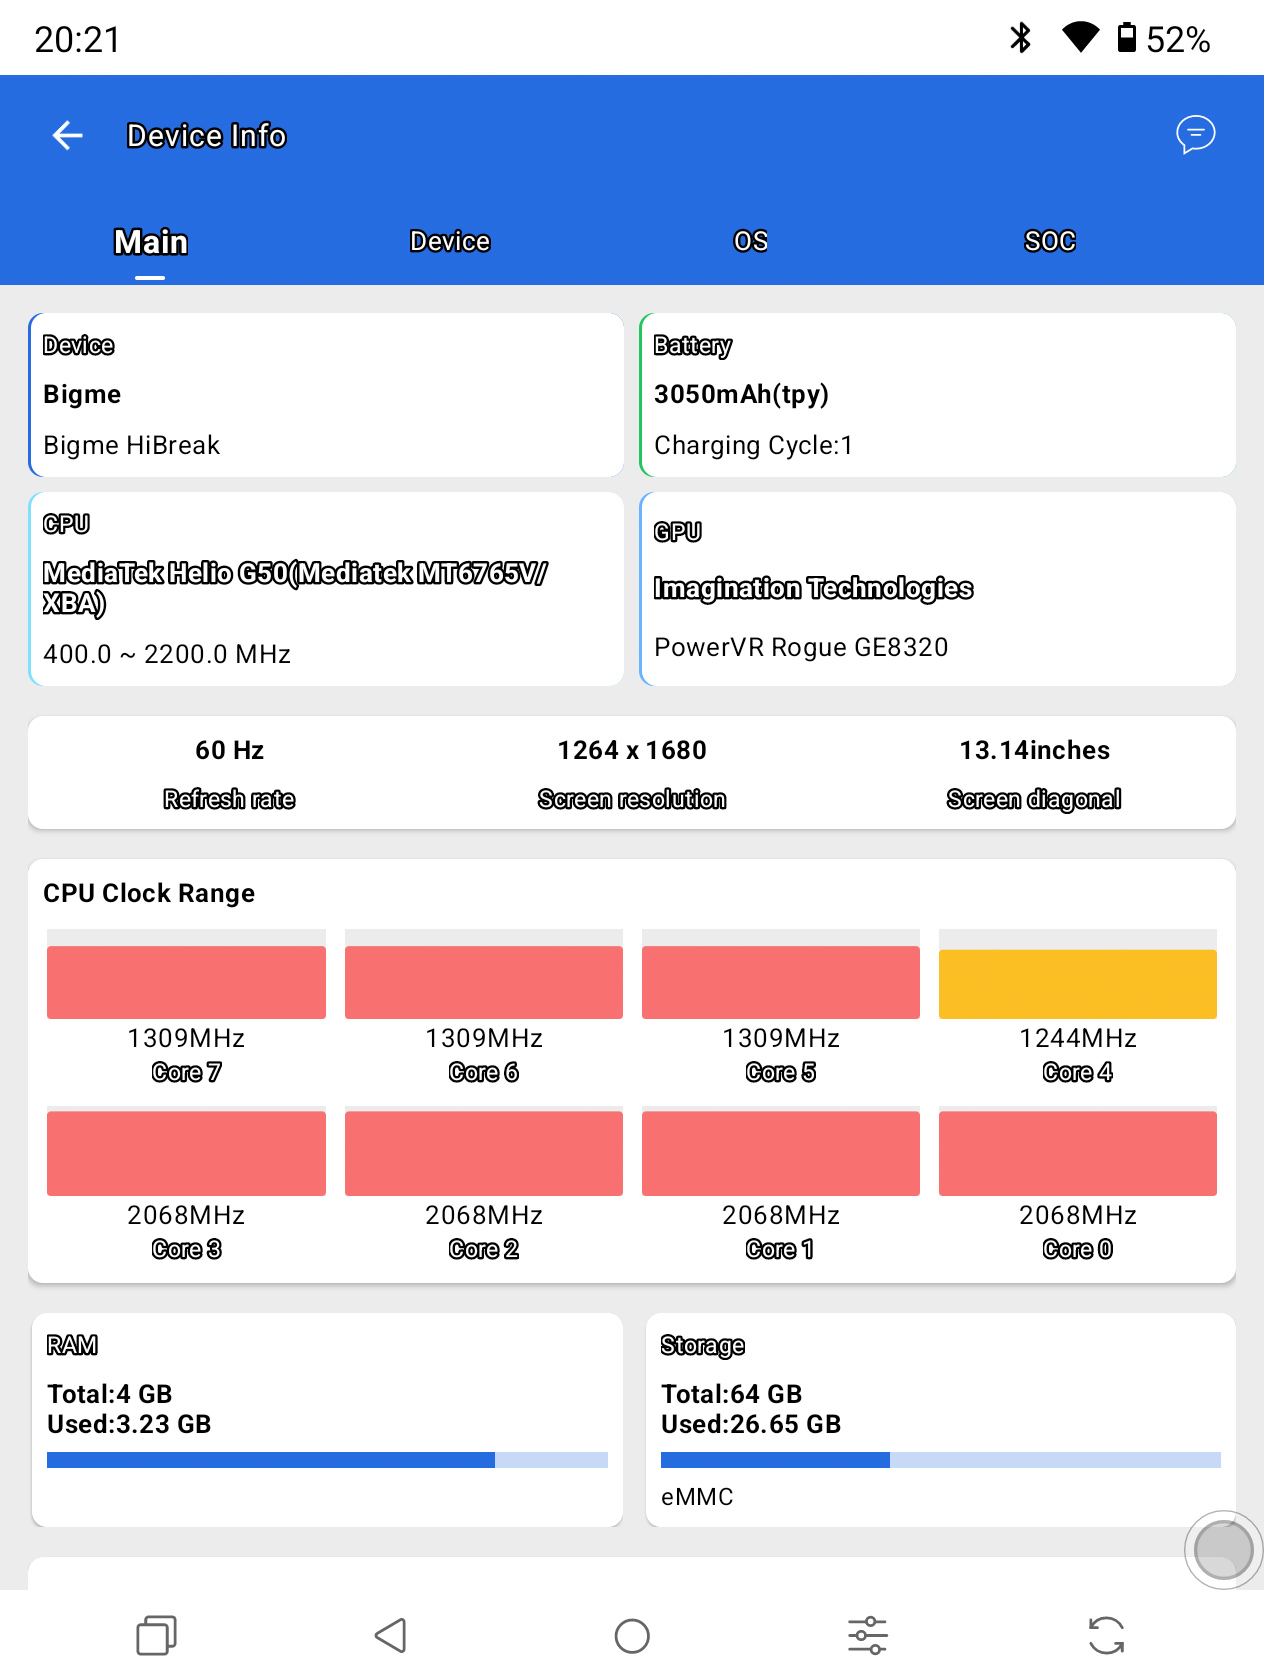
Task: Switch to the Device tab
Action: [450, 242]
